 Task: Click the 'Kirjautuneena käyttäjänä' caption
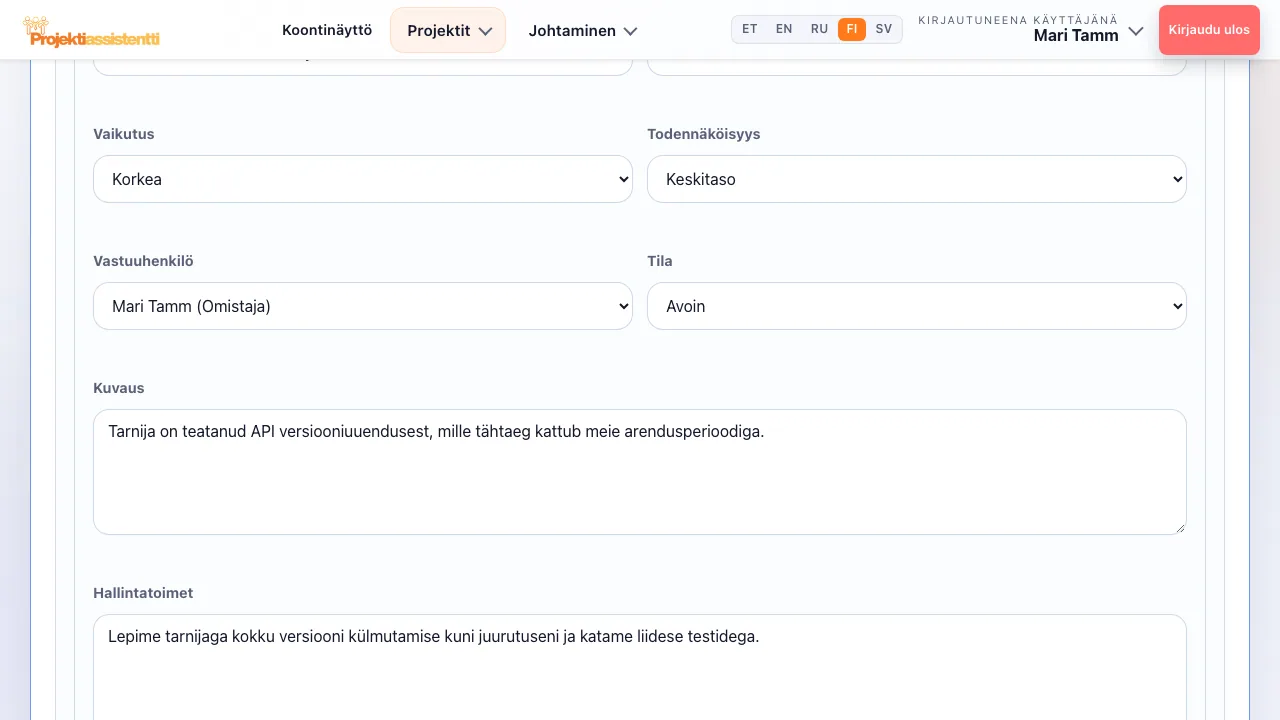pos(1018,20)
